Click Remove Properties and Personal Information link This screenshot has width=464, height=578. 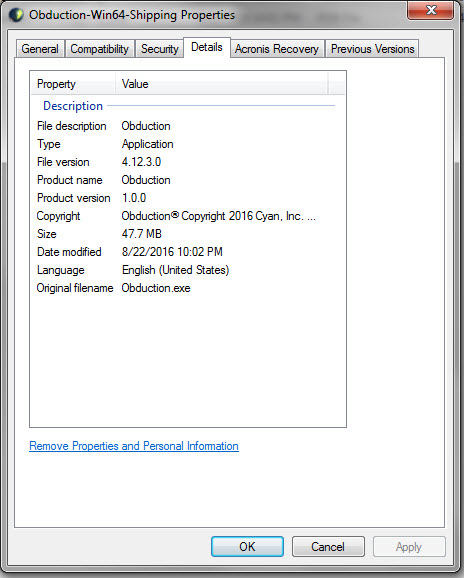coord(134,446)
